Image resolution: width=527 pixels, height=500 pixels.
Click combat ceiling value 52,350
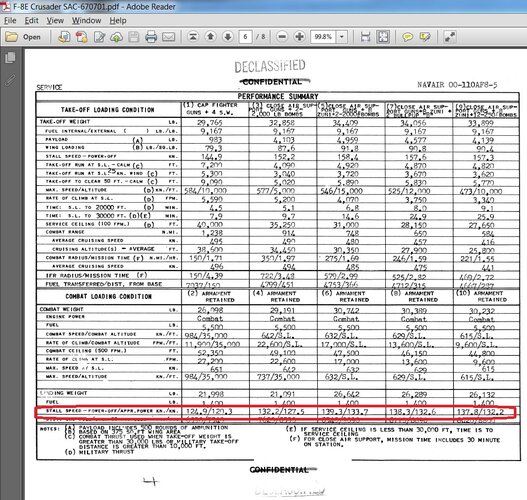pos(210,353)
